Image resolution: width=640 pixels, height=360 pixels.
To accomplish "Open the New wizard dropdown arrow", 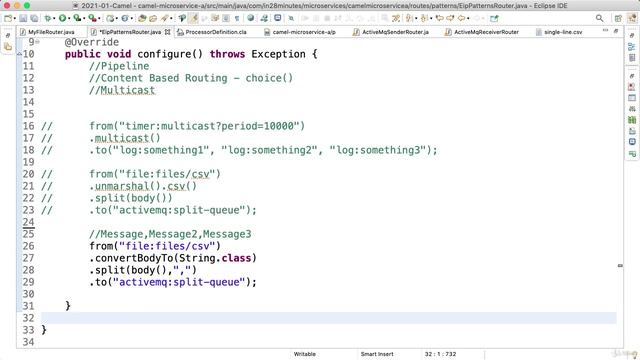I will [15, 18].
